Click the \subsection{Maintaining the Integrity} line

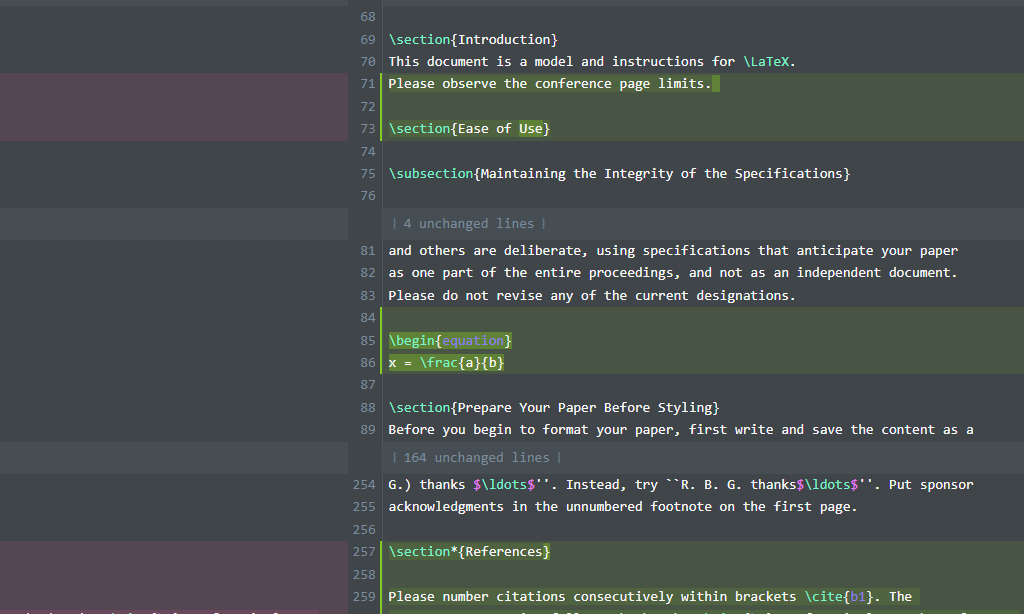[x=619, y=173]
